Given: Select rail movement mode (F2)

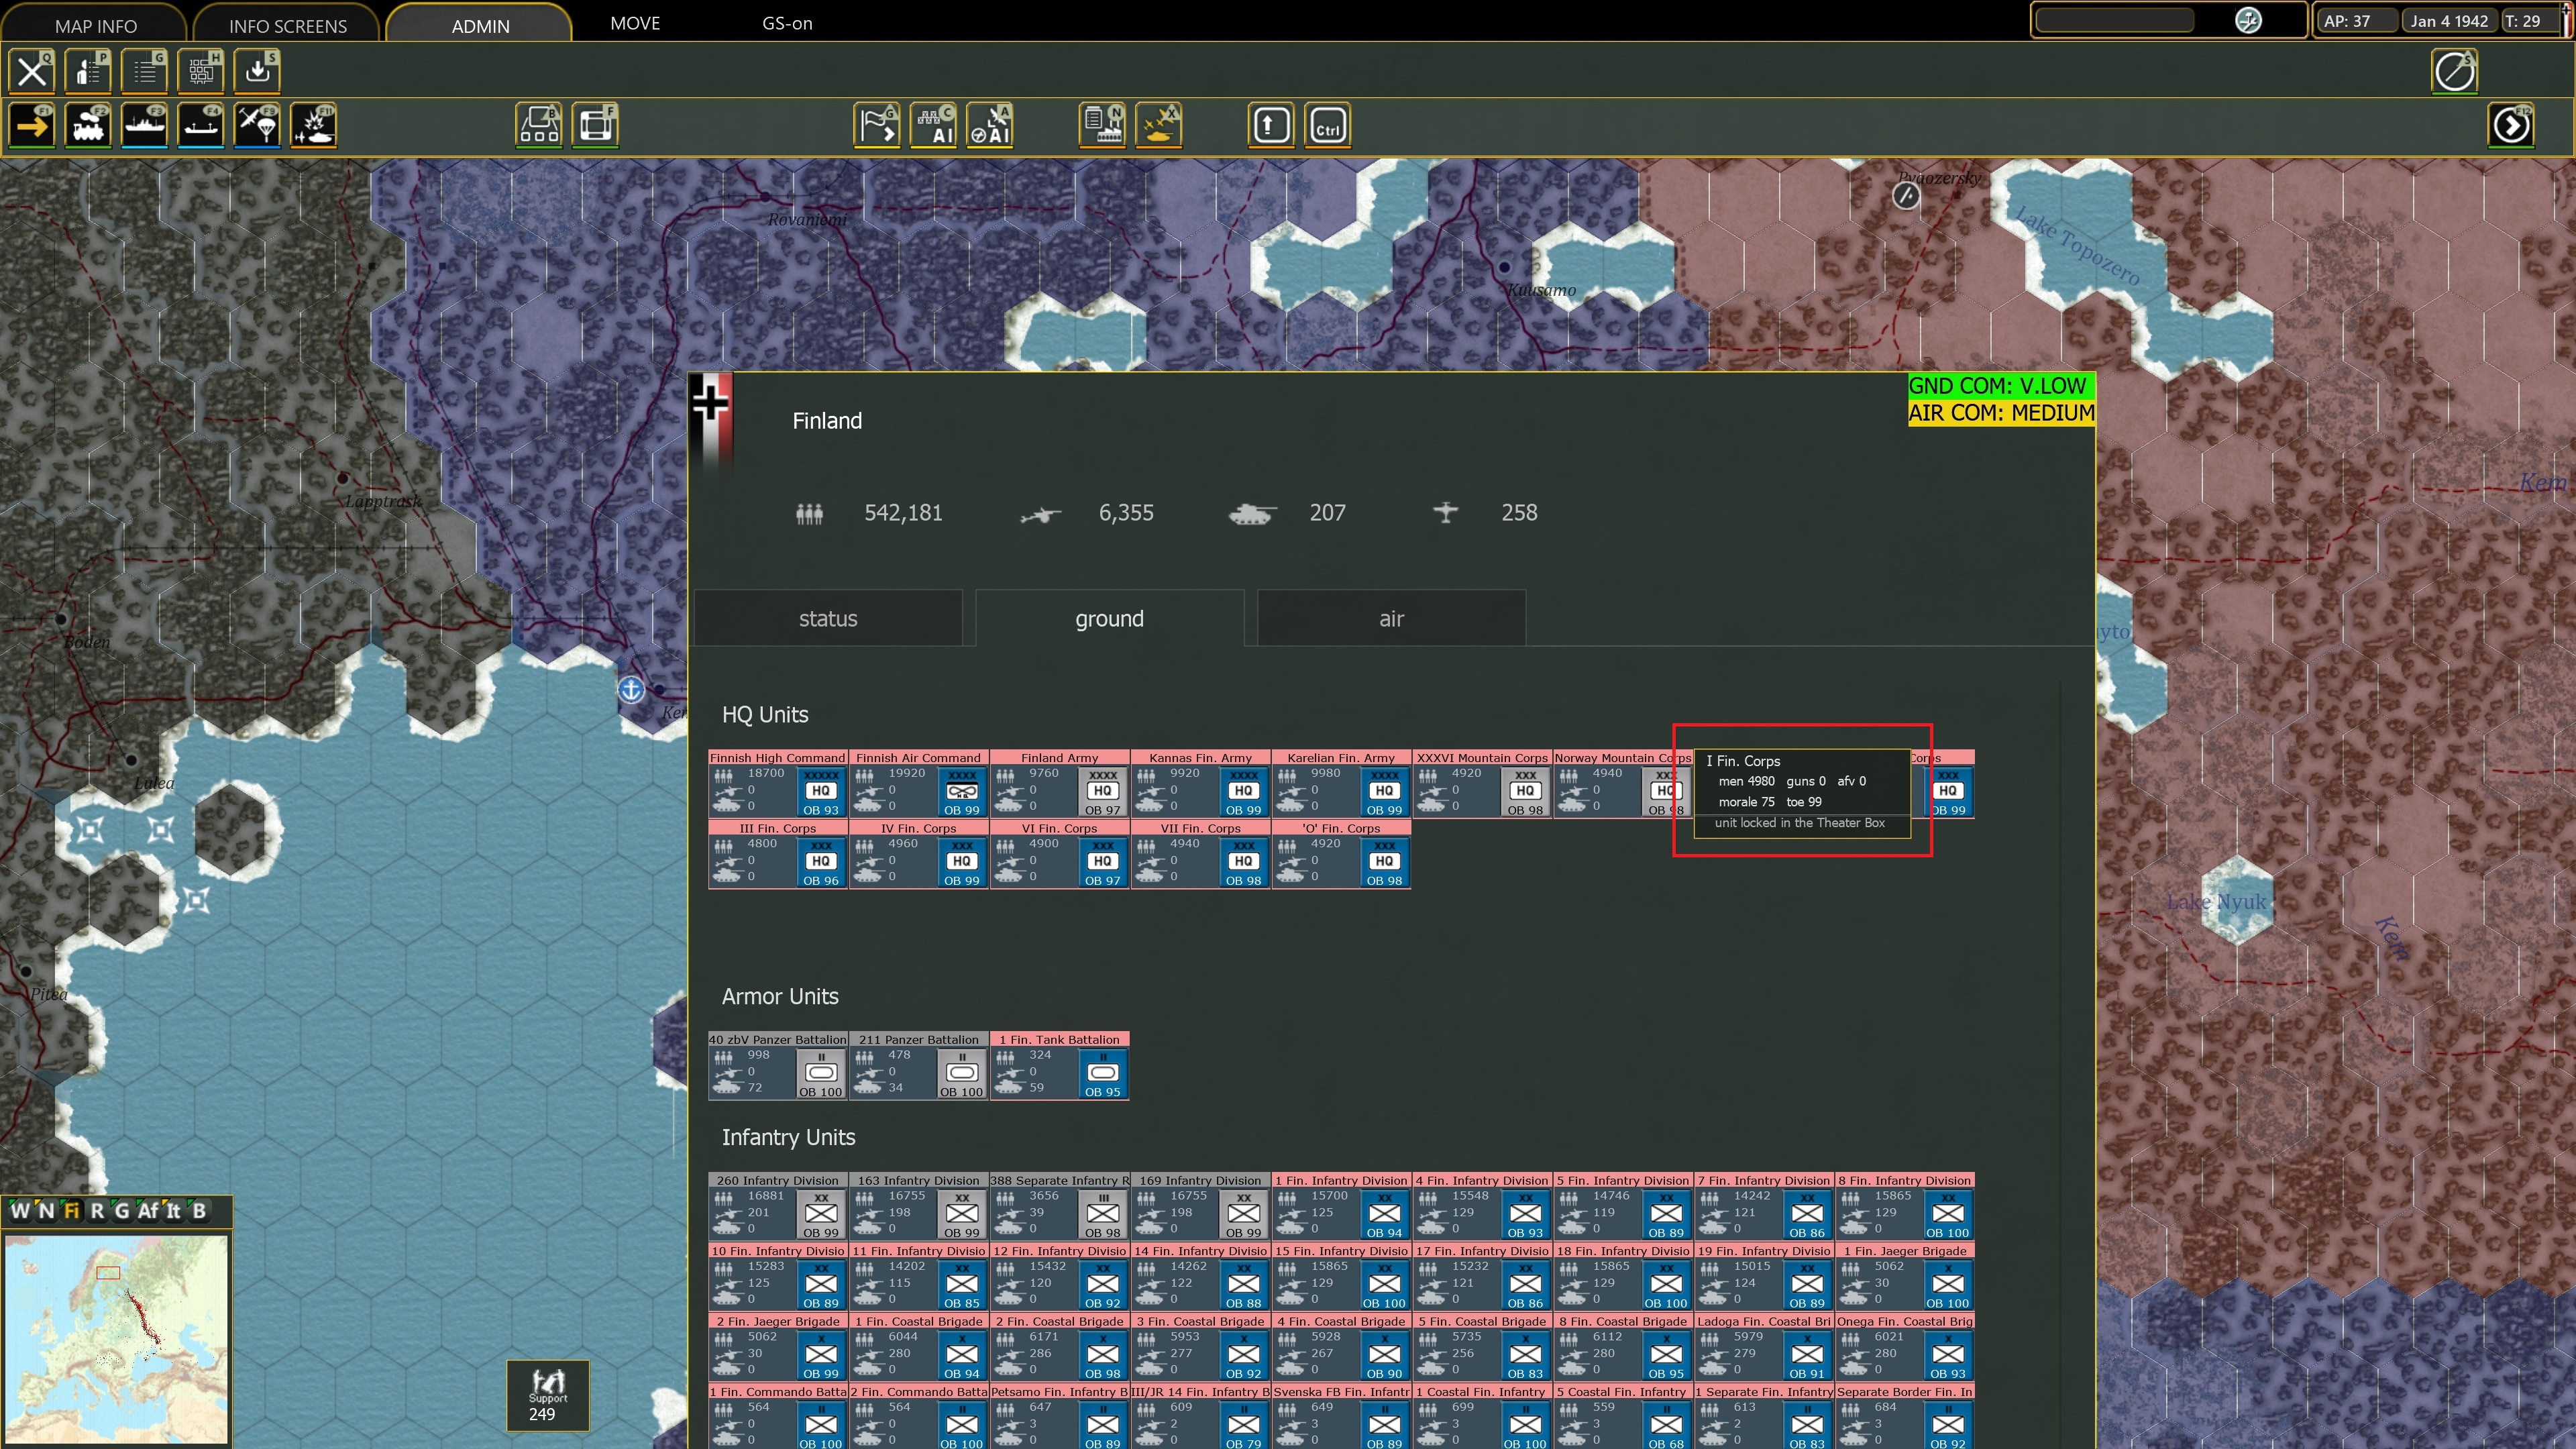Looking at the screenshot, I should [x=88, y=126].
